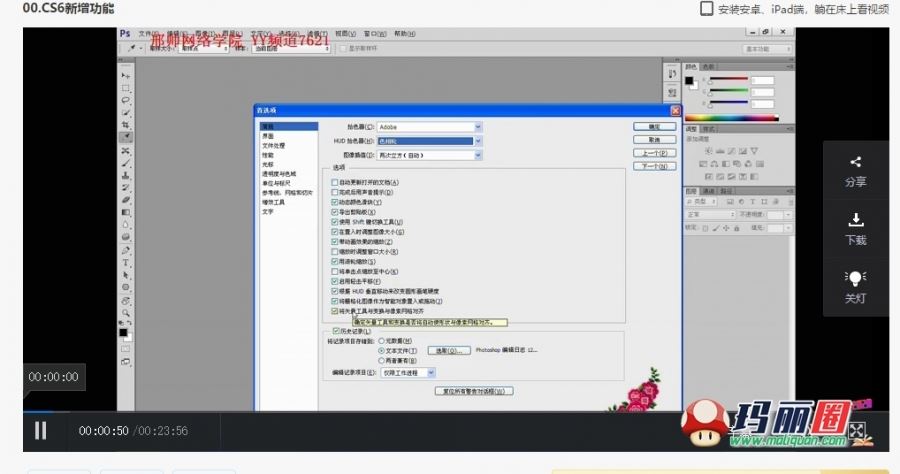Viewport: 900px width, 474px height.
Task: Open the 拾色器 Adobe dropdown
Action: pos(429,127)
